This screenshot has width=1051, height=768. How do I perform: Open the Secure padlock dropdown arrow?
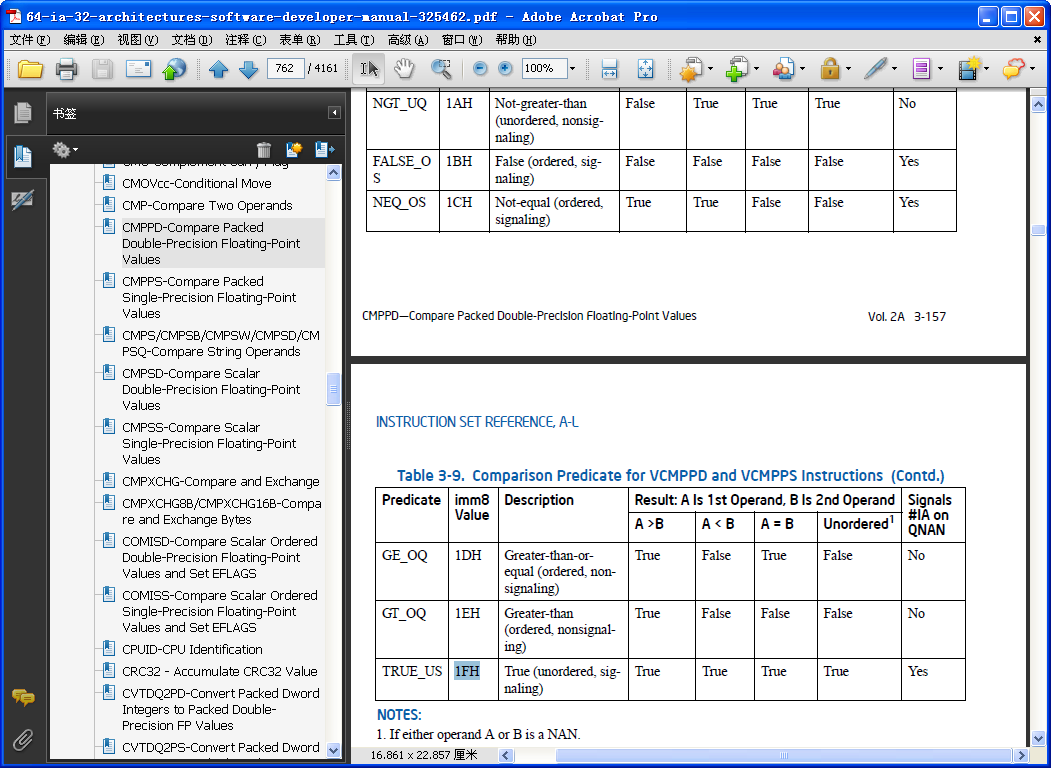[x=848, y=69]
